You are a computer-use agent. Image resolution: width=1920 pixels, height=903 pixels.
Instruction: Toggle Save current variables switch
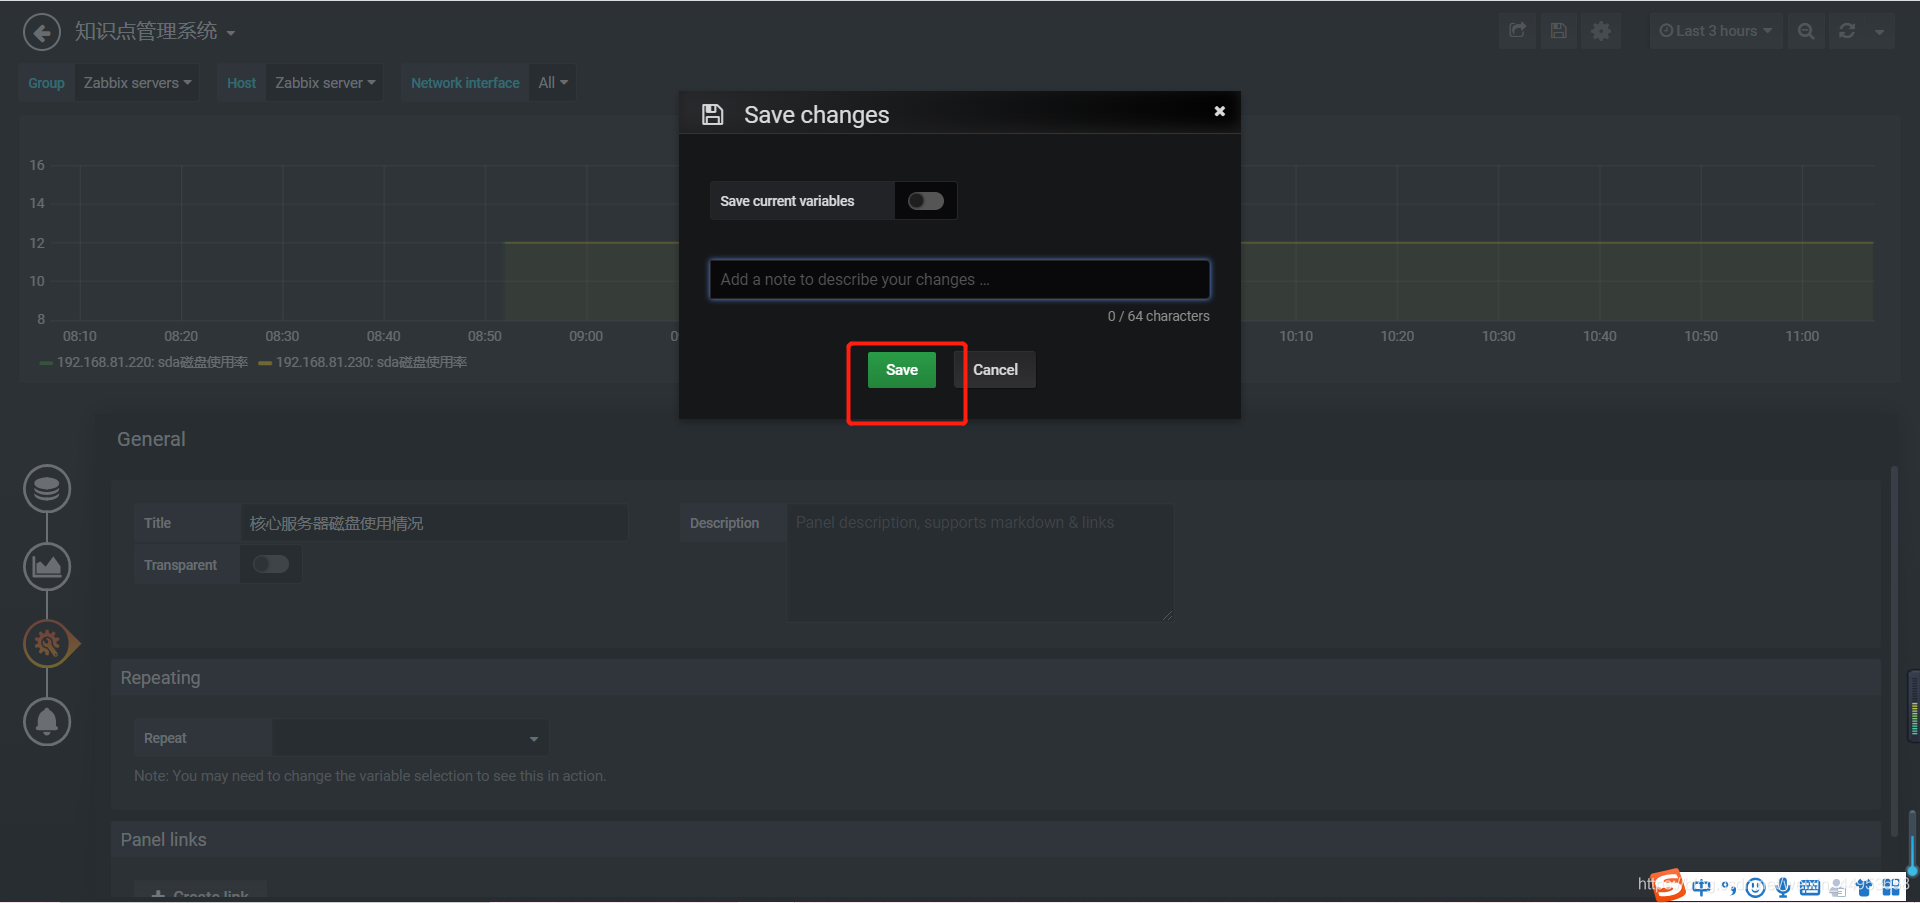[925, 201]
